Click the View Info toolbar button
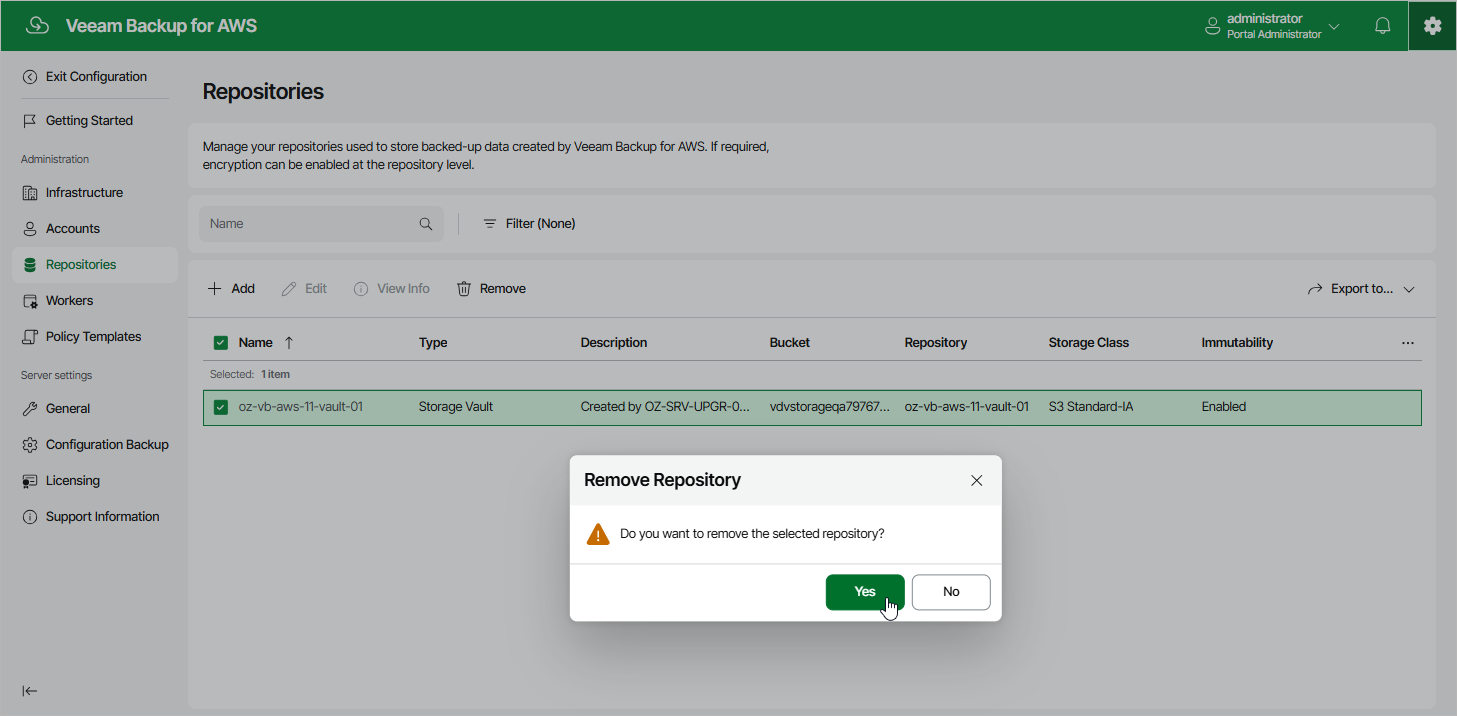The height and width of the screenshot is (716, 1457). (x=392, y=289)
